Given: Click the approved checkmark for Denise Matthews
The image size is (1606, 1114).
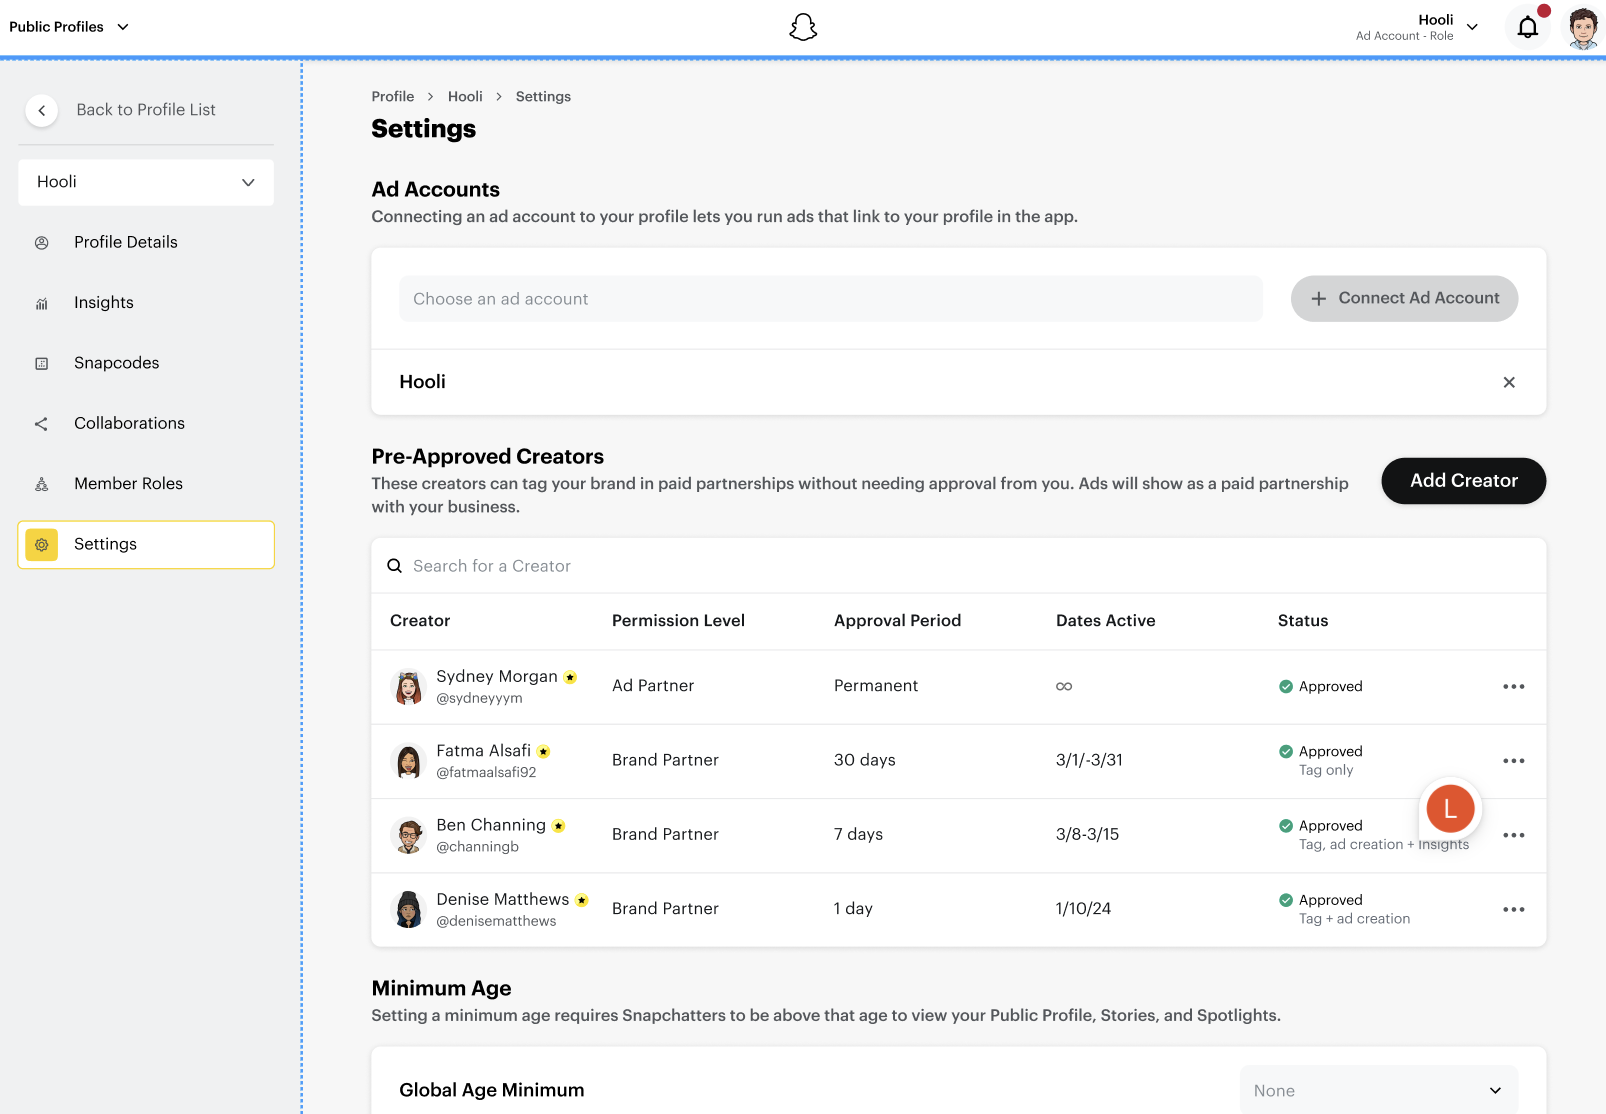Looking at the screenshot, I should coord(1286,900).
